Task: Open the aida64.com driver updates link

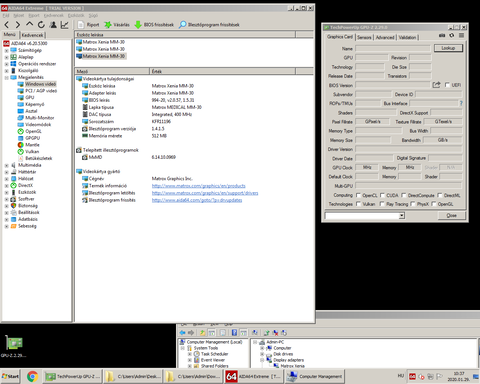Action: point(197,200)
